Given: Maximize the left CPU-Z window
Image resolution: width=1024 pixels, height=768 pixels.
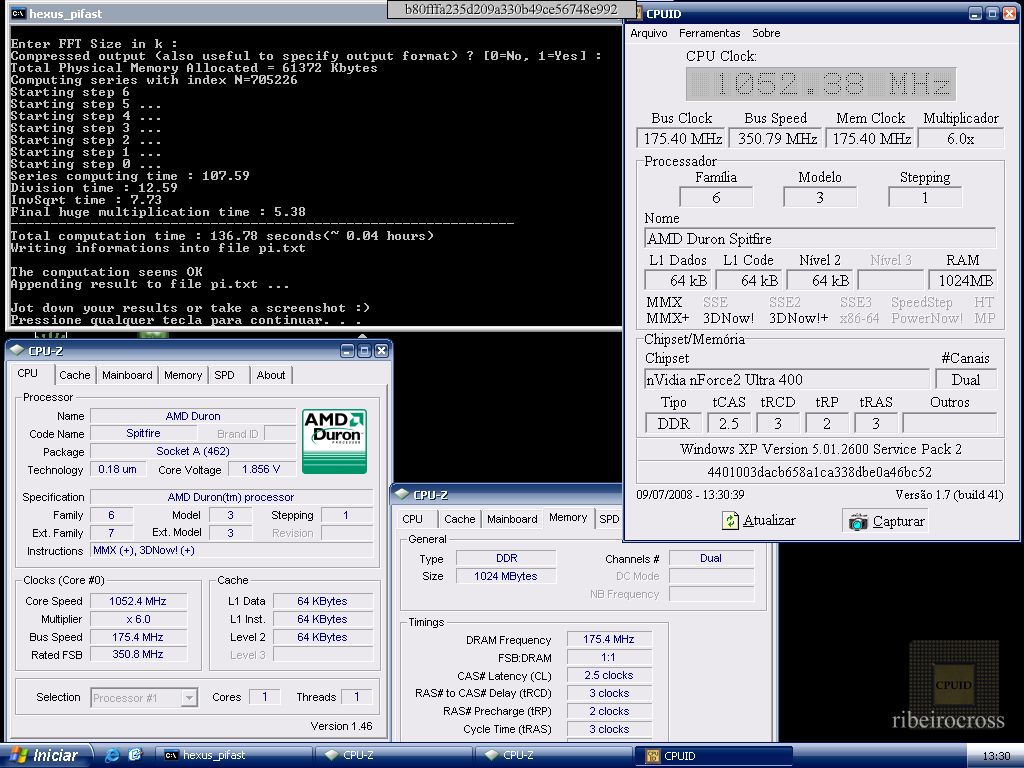Looking at the screenshot, I should (x=364, y=351).
